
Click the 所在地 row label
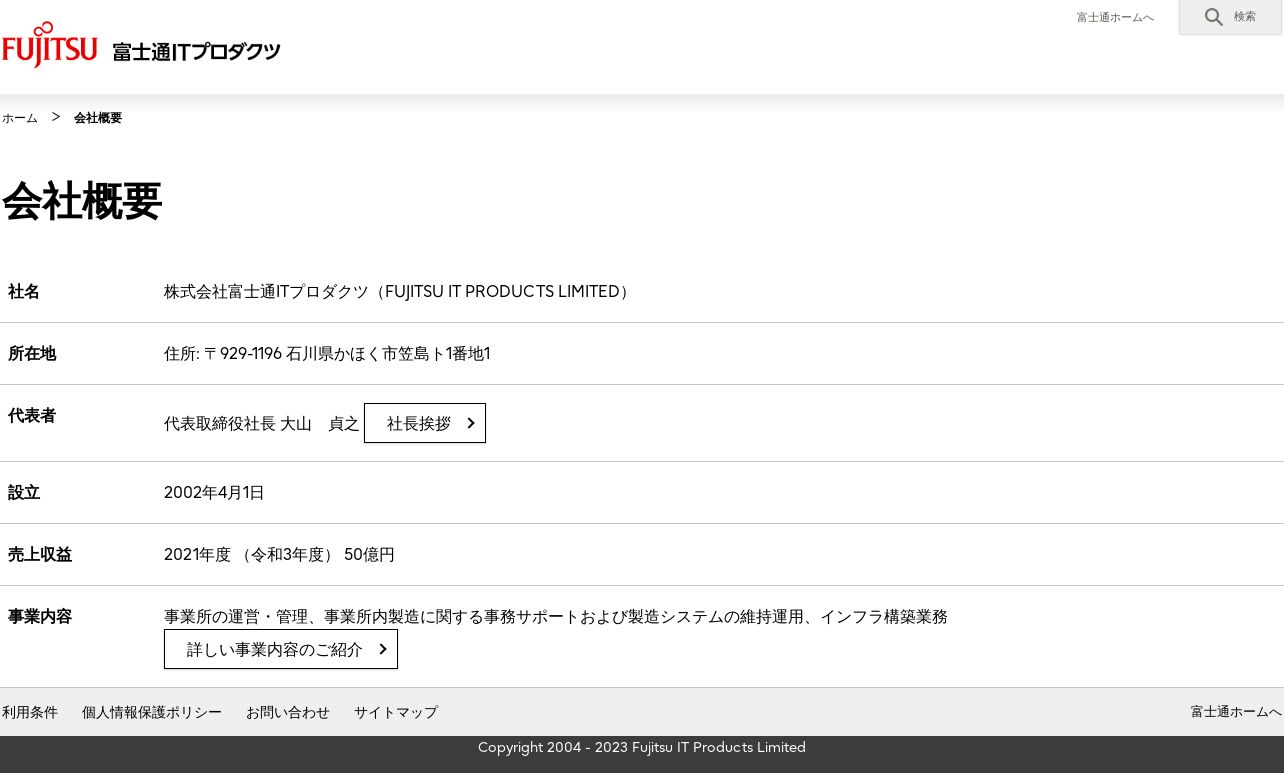pos(32,354)
